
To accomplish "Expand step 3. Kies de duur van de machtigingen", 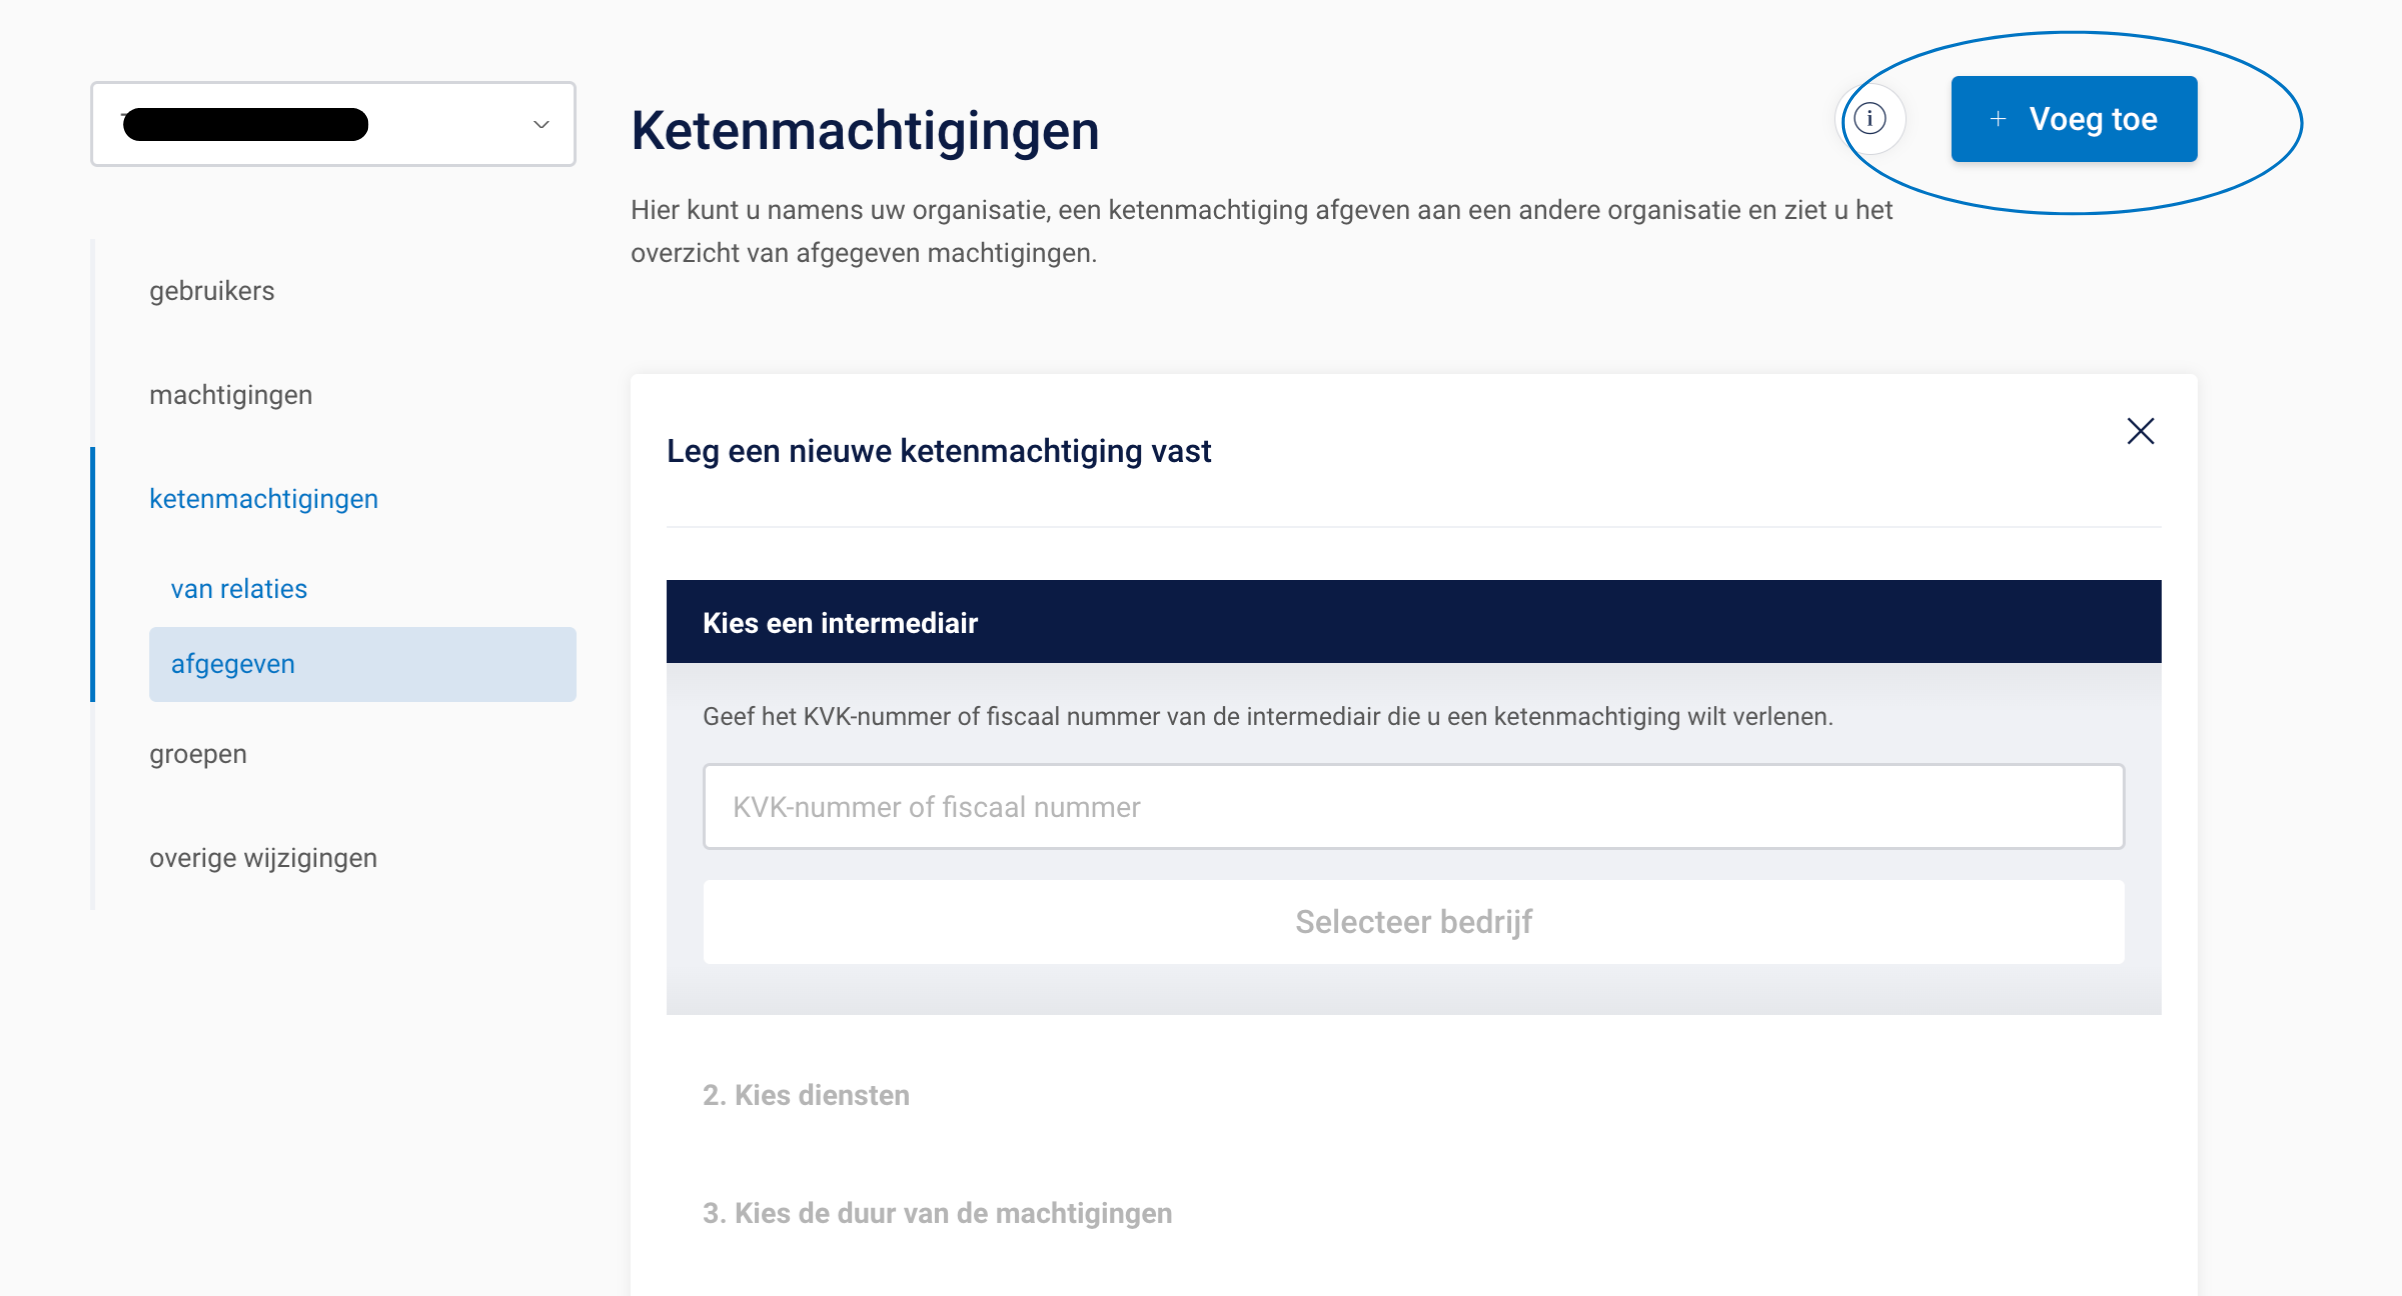I will tap(937, 1213).
